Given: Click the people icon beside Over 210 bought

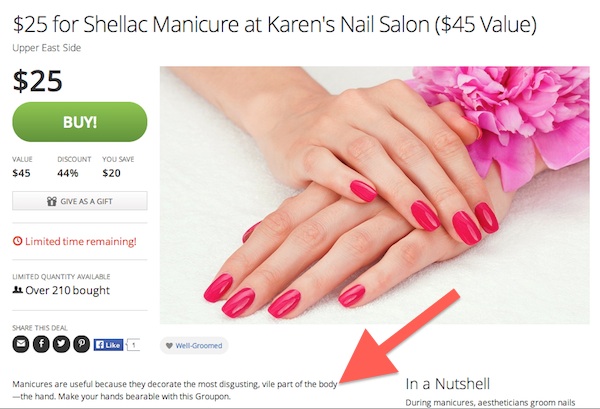Looking at the screenshot, I should point(17,290).
